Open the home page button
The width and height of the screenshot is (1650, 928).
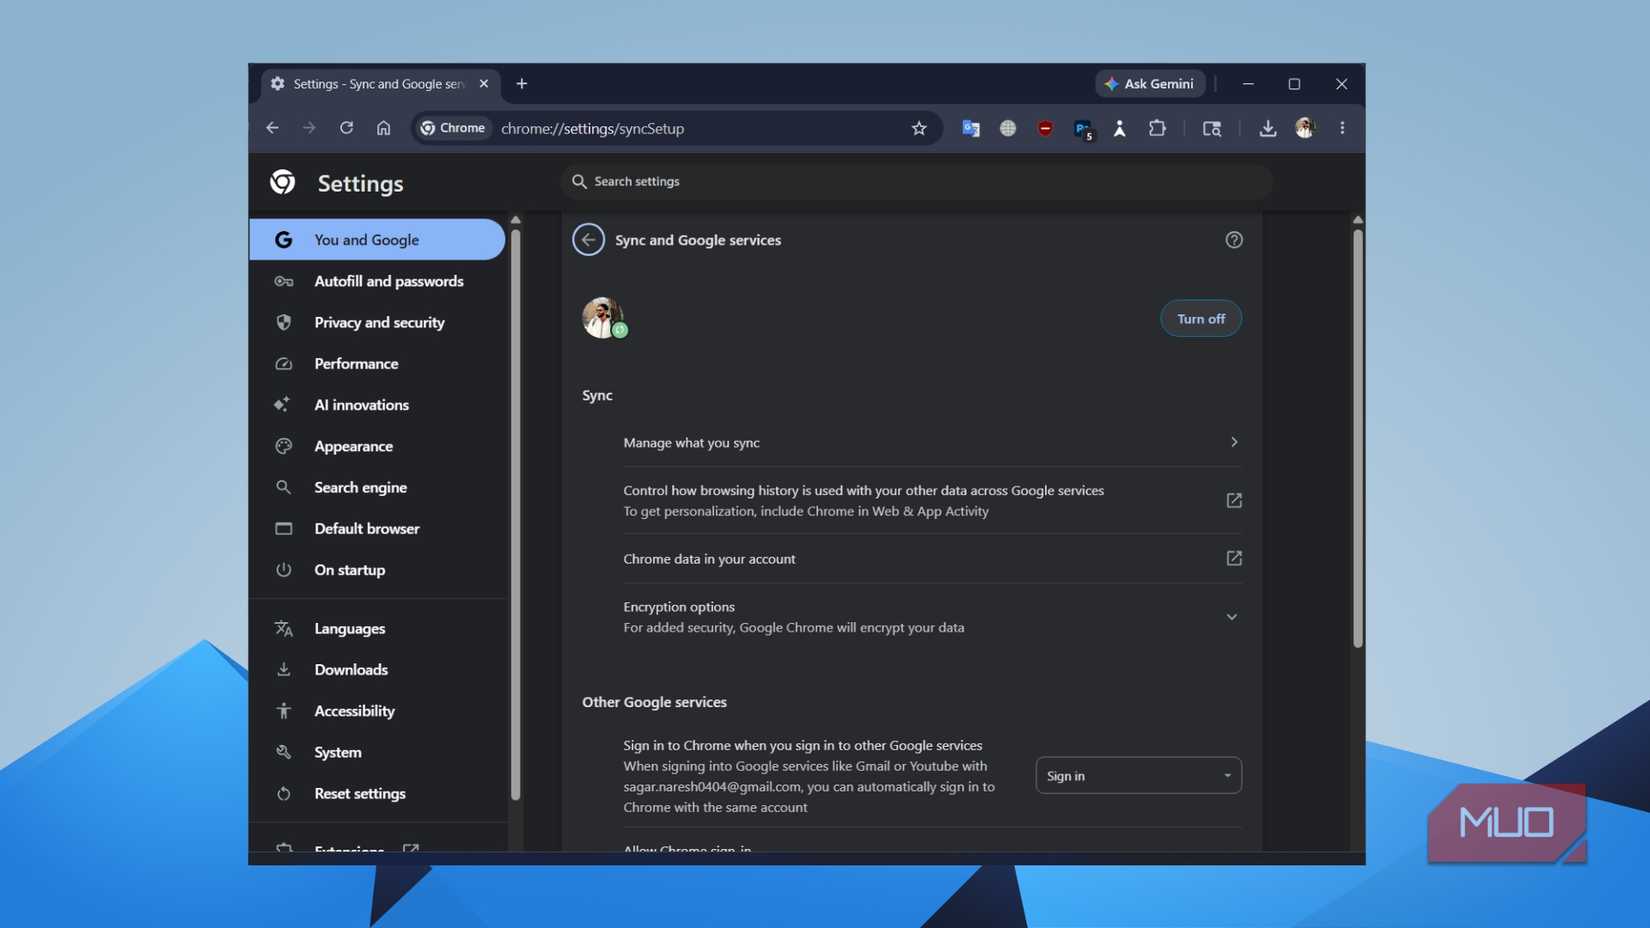(384, 128)
